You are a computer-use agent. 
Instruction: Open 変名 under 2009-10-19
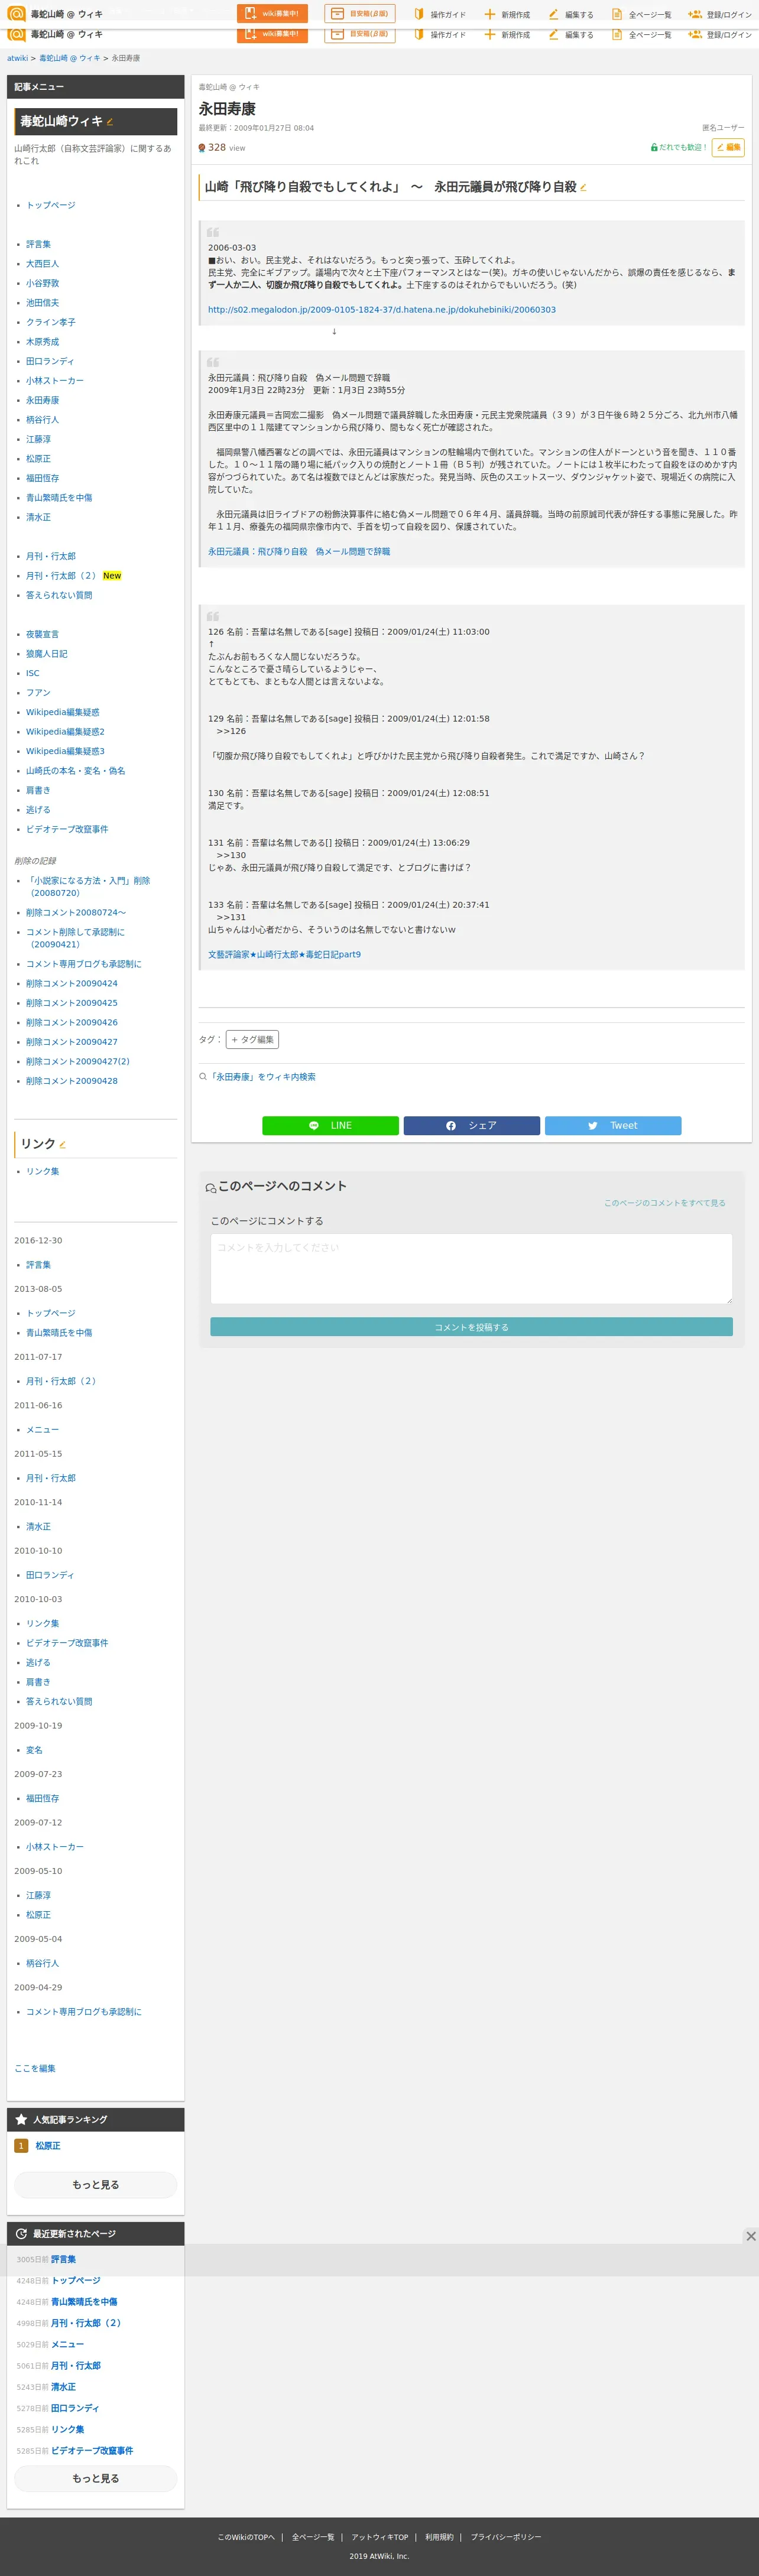[34, 1751]
